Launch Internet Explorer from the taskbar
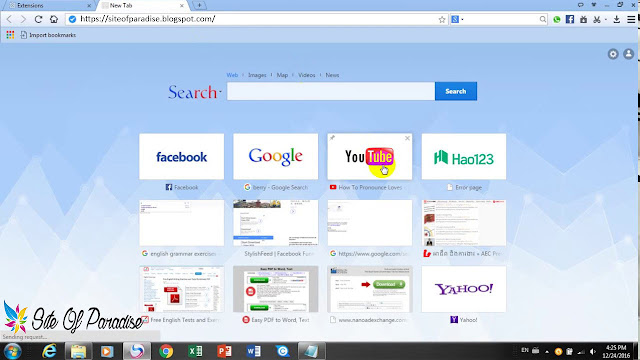 click(49, 351)
